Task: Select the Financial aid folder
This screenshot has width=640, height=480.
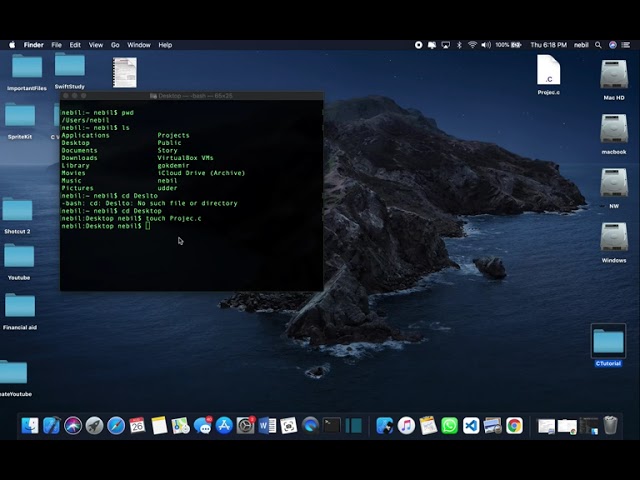Action: click(20, 306)
